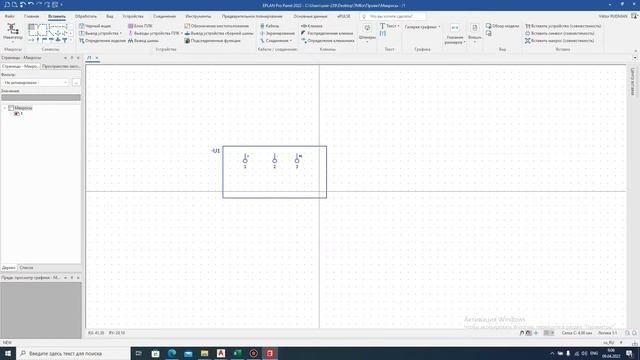
Task: Open File Explorer from the taskbar
Action: click(204, 353)
